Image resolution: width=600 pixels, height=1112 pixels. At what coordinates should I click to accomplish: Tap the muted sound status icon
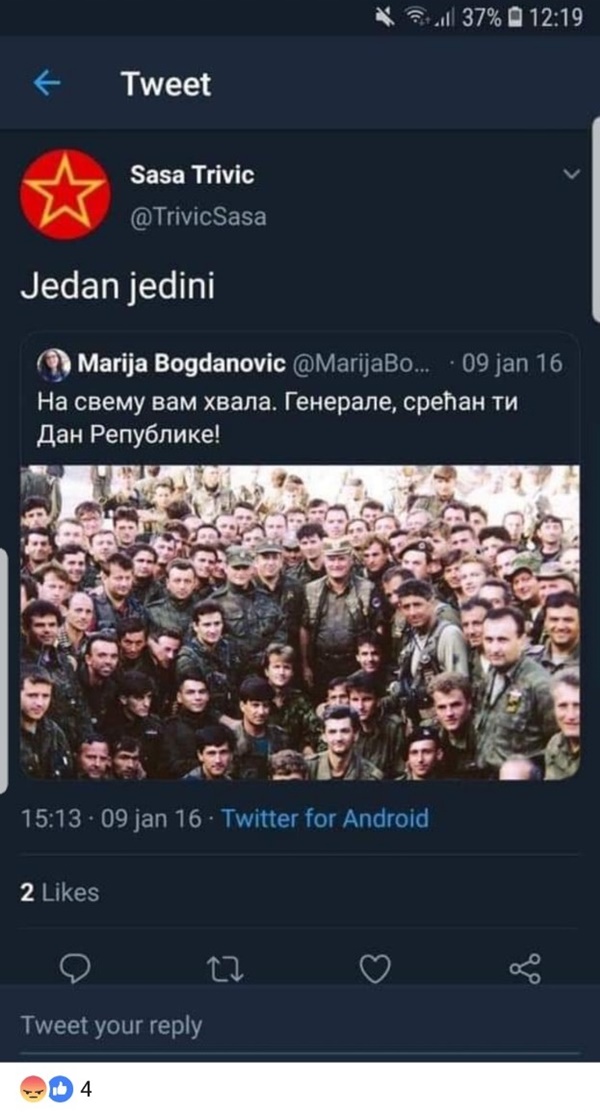386,17
